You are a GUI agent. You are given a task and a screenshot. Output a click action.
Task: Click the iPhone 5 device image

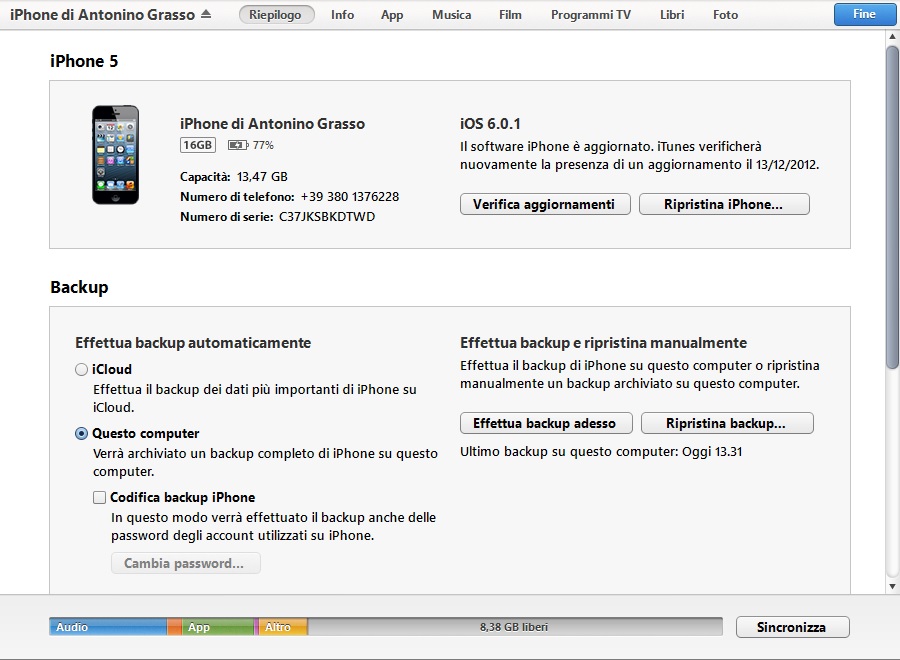pos(115,154)
